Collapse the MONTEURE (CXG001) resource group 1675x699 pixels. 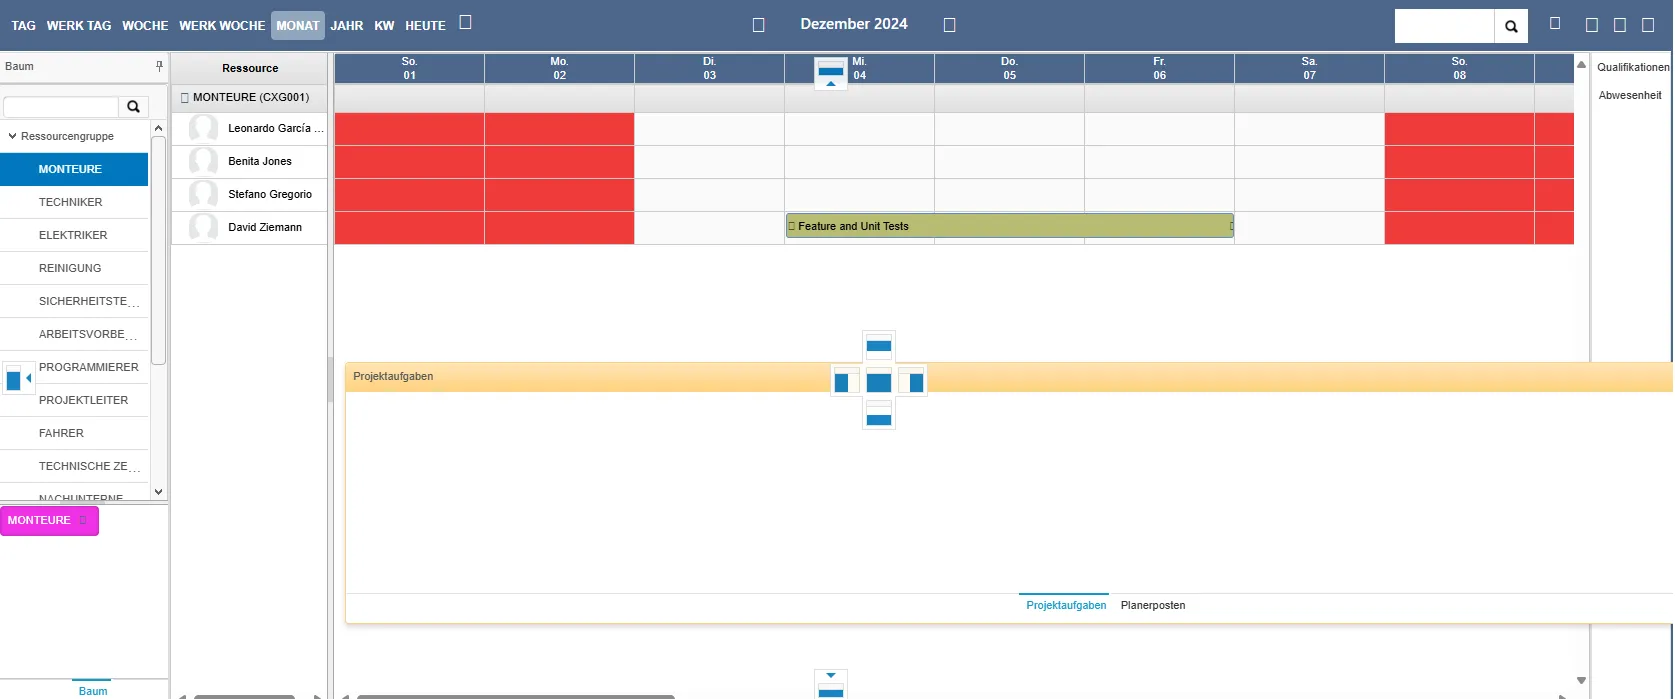[x=185, y=98]
